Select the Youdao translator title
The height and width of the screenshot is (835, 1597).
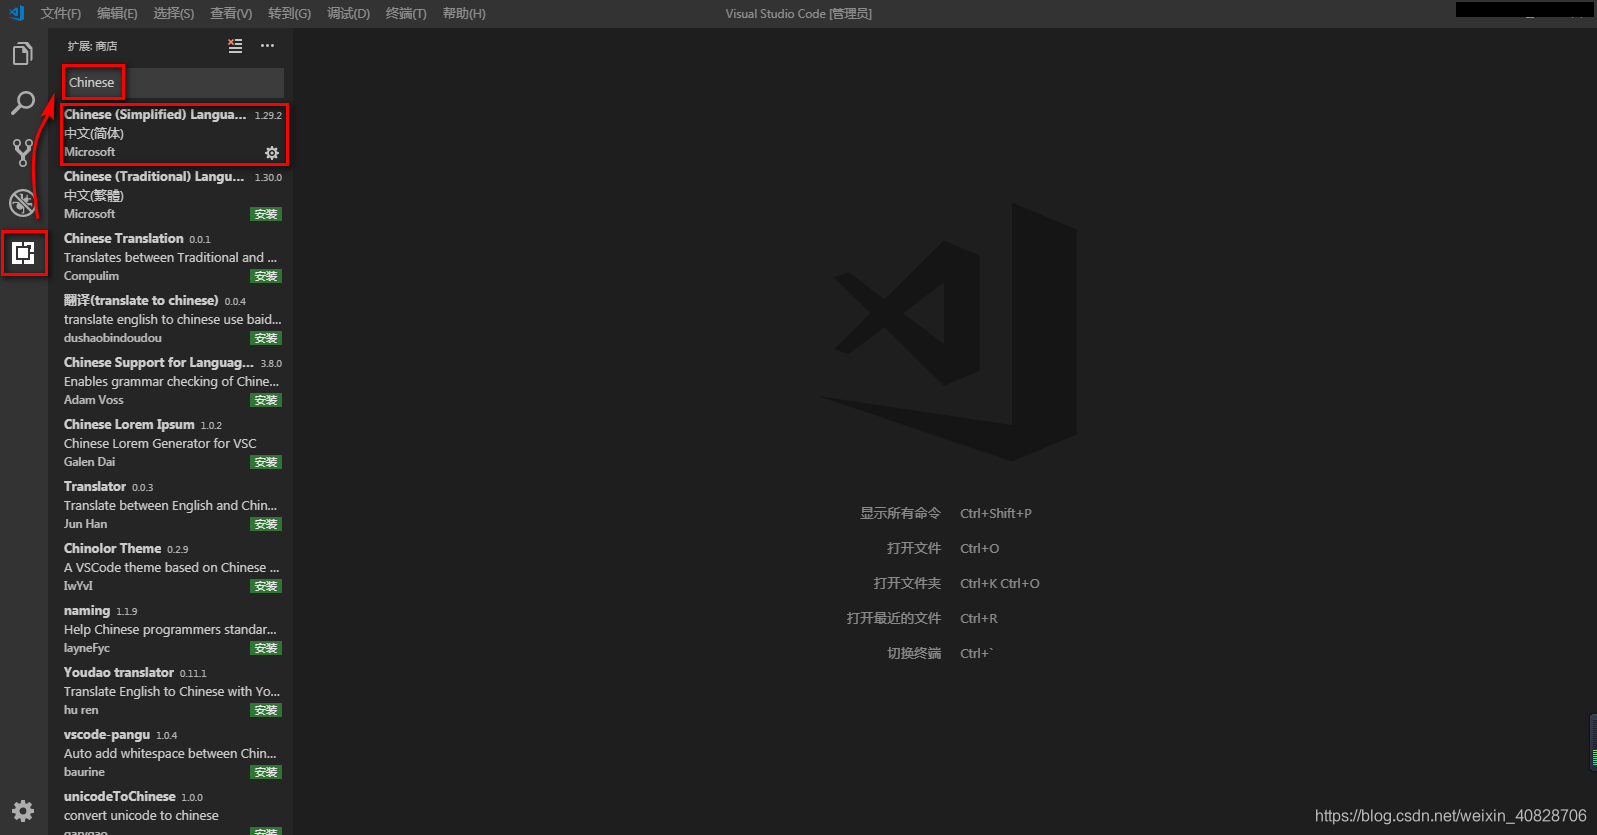(x=119, y=673)
